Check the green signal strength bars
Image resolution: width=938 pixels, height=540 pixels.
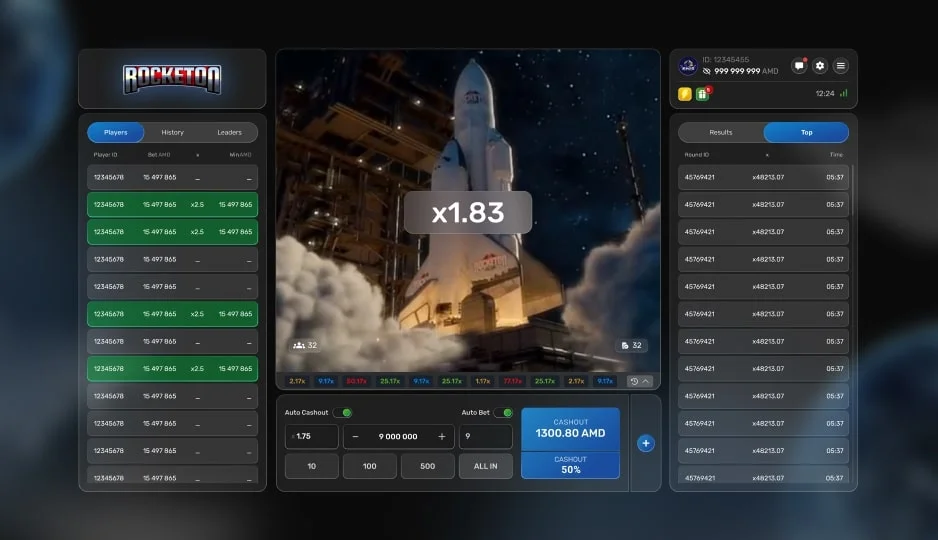coord(843,93)
